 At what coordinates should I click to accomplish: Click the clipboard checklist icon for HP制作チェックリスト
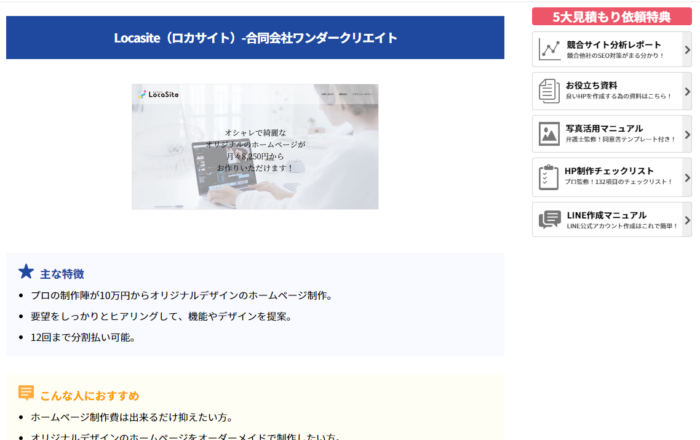click(x=549, y=176)
